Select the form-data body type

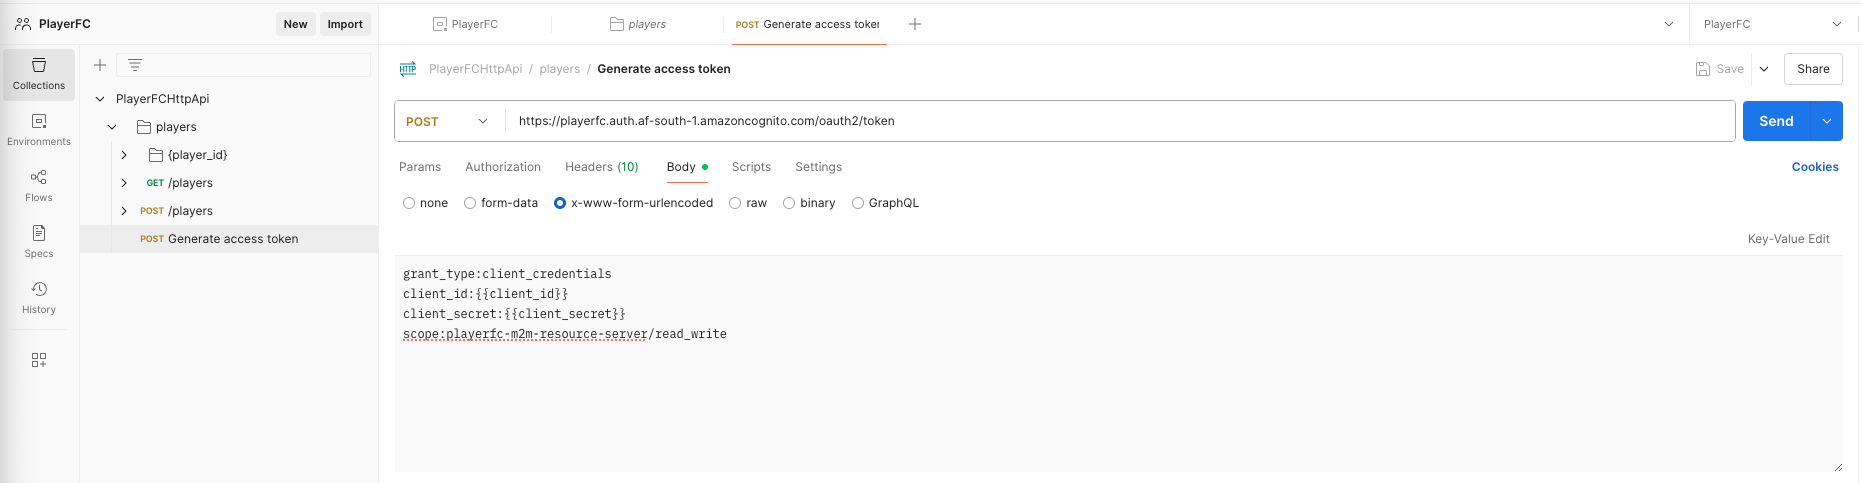click(x=470, y=203)
